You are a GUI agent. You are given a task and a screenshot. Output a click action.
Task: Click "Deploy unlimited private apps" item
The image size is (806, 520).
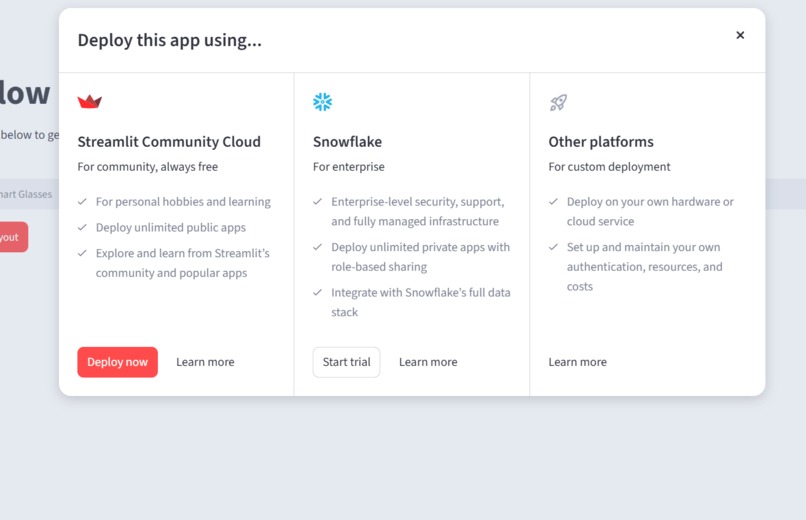coord(420,256)
